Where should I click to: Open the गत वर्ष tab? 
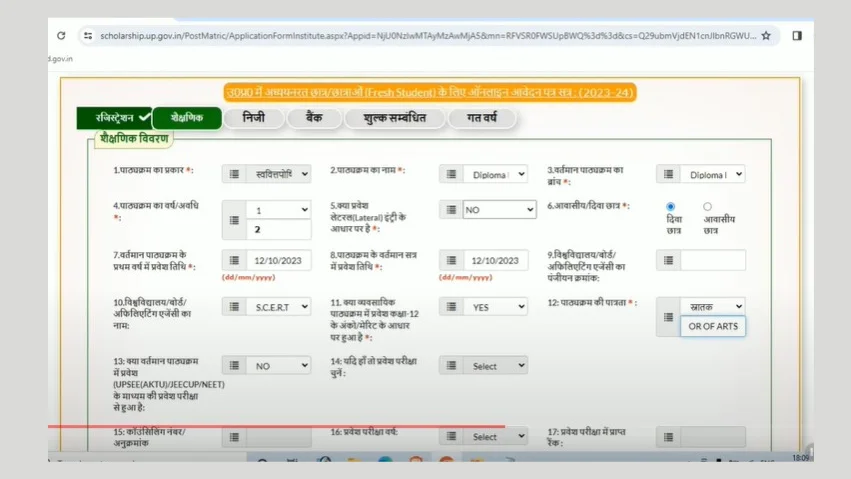481,118
